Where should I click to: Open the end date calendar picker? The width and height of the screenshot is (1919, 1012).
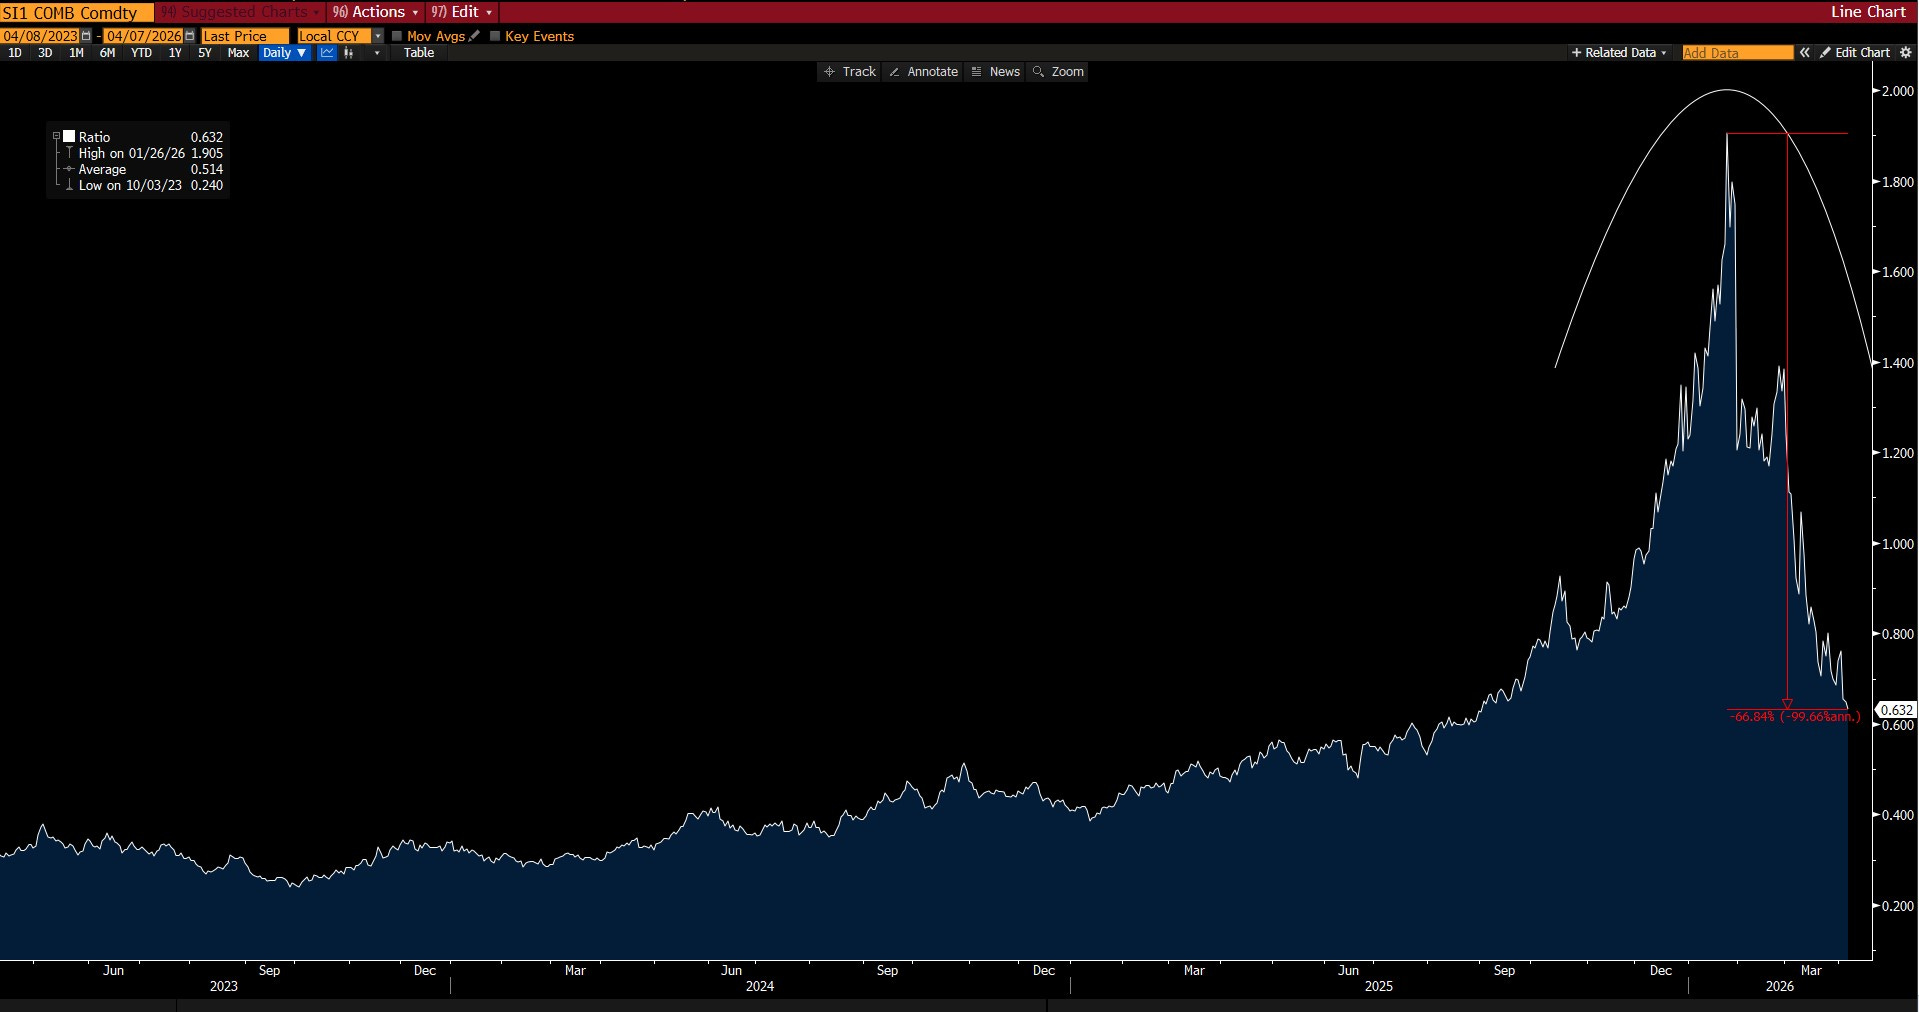(x=190, y=36)
